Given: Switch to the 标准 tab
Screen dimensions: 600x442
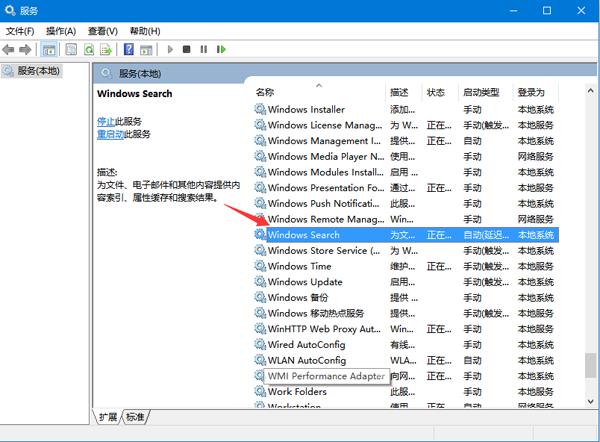Looking at the screenshot, I should pos(135,417).
